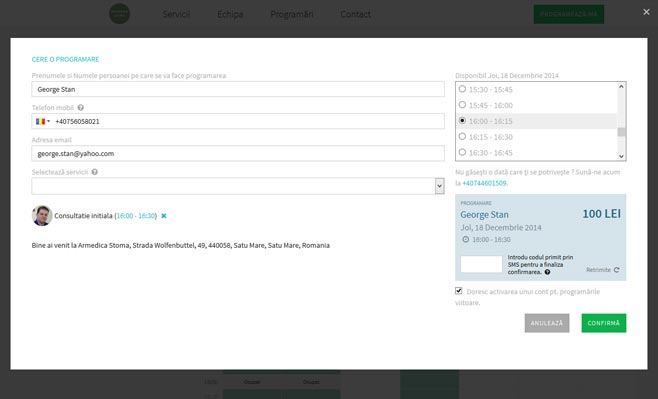Click the help icon beside Selectează servicii
Image resolution: width=658 pixels, height=399 pixels.
(94, 172)
